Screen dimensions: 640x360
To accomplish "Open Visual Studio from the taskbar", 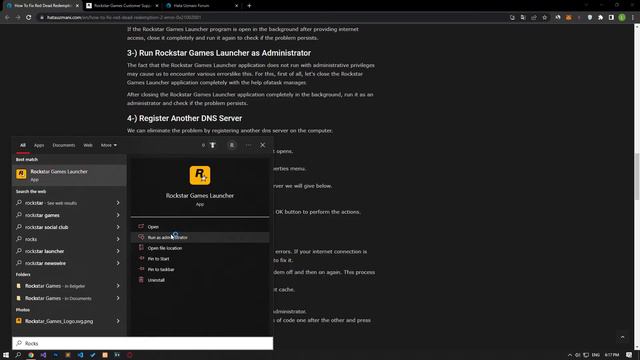I will 43,355.
